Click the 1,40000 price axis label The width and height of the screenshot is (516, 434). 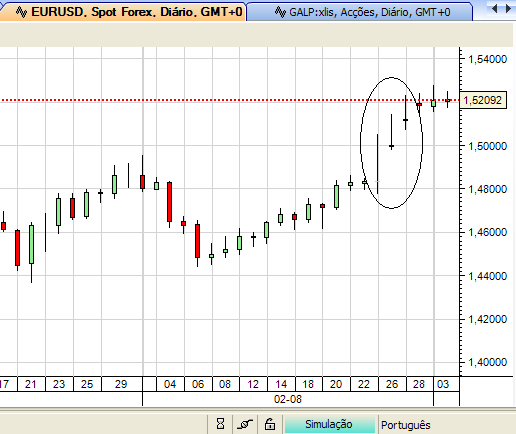coord(487,362)
